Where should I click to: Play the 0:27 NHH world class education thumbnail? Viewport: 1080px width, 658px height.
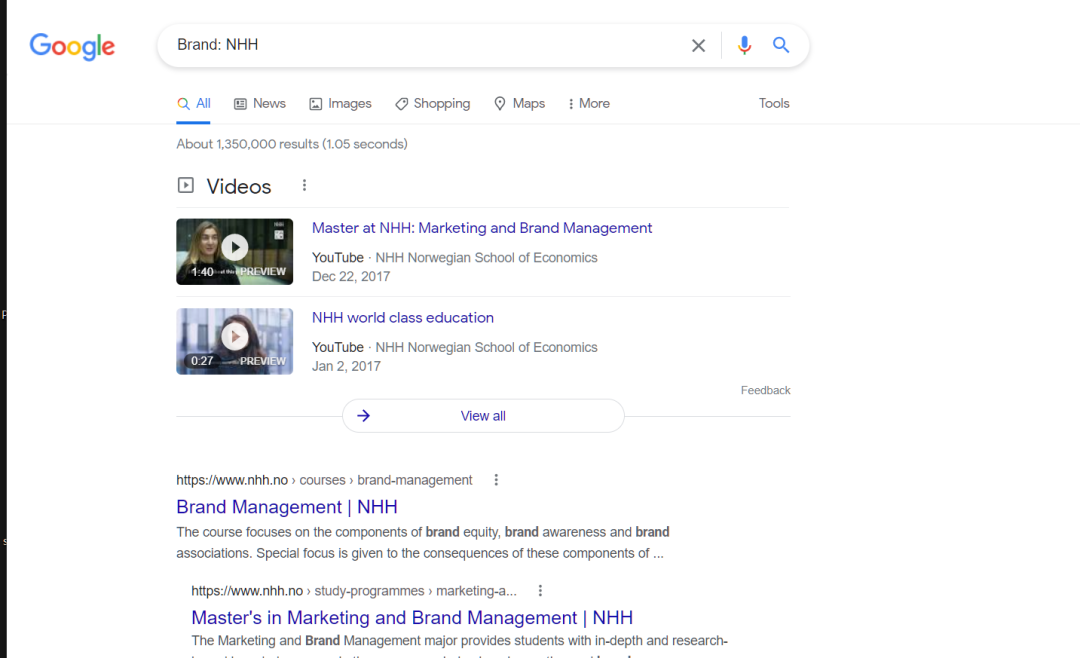pyautogui.click(x=235, y=341)
